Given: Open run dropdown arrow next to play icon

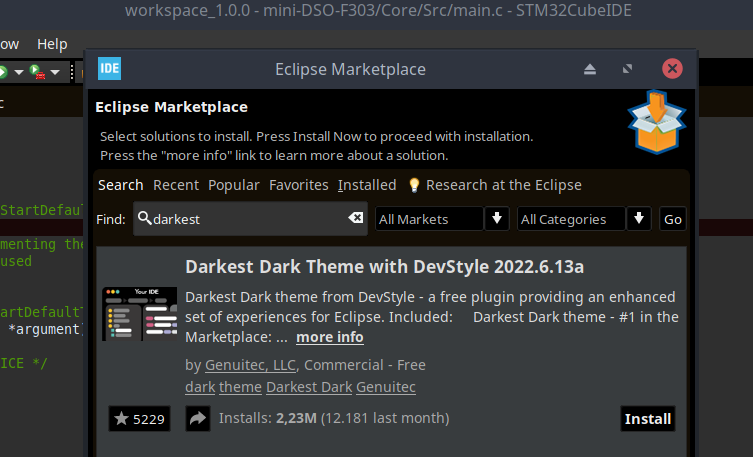Looking at the screenshot, I should [x=19, y=72].
